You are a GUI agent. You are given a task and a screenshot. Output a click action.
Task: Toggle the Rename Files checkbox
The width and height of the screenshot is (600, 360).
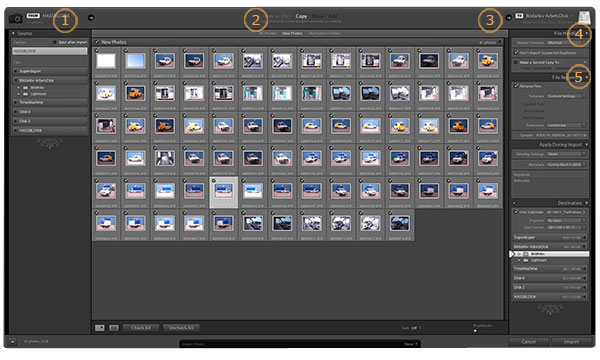coord(516,86)
